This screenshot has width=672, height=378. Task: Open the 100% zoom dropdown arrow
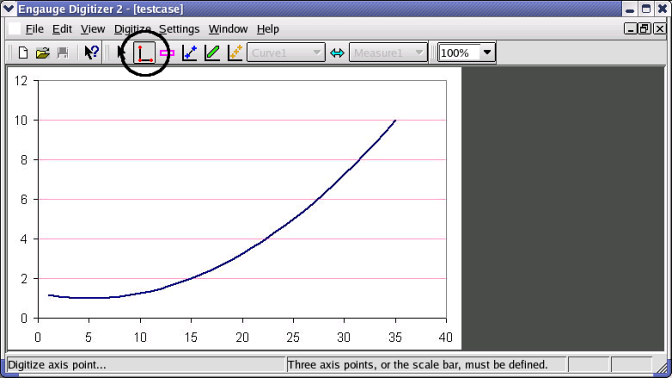(487, 53)
